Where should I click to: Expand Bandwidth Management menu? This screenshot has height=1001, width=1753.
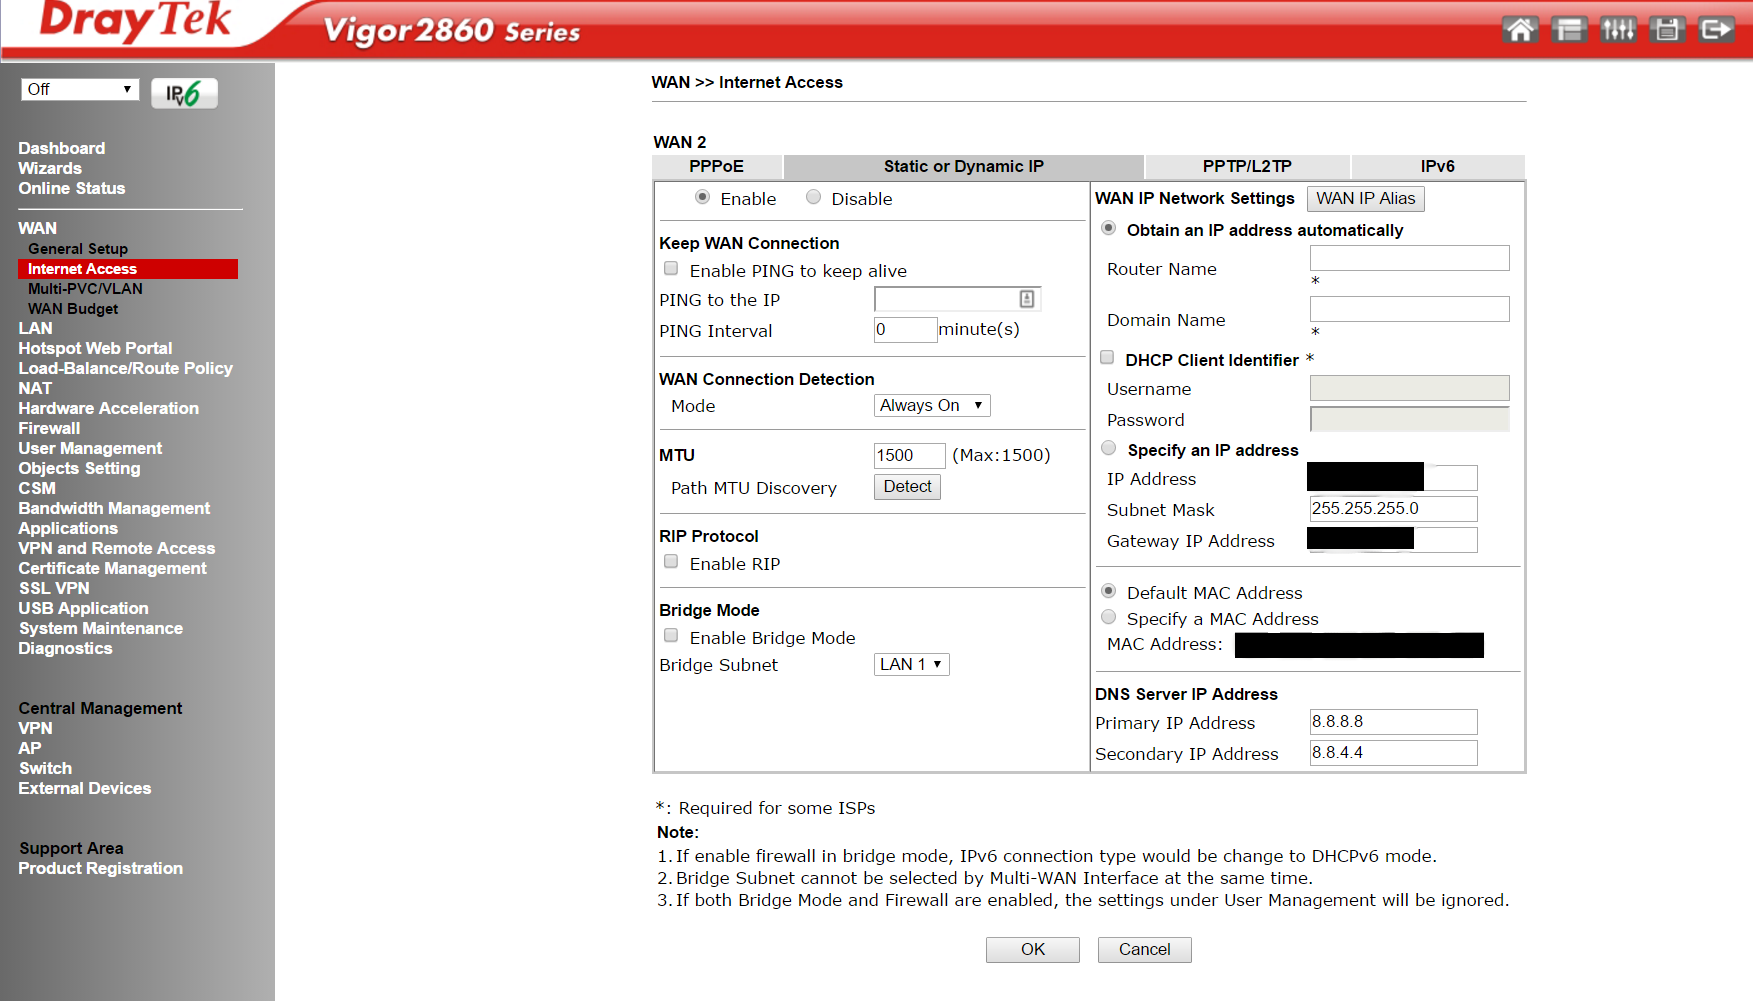point(114,508)
